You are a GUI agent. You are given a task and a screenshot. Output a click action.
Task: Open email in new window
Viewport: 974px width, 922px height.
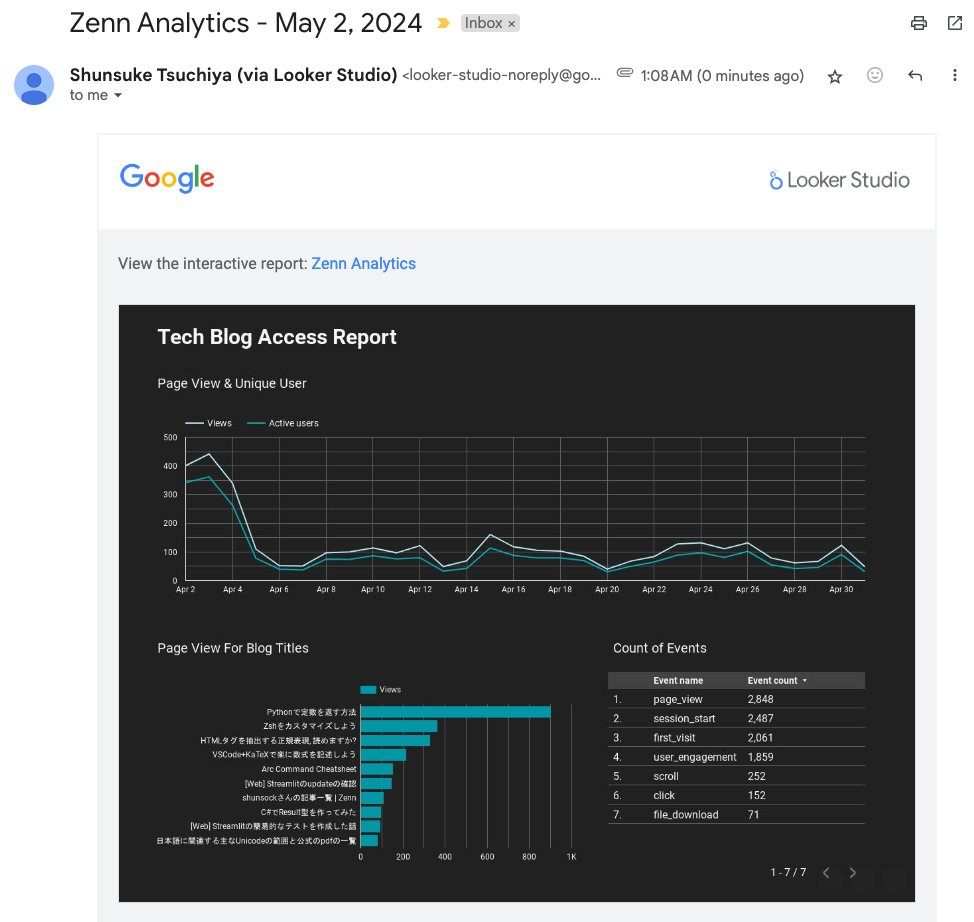955,24
